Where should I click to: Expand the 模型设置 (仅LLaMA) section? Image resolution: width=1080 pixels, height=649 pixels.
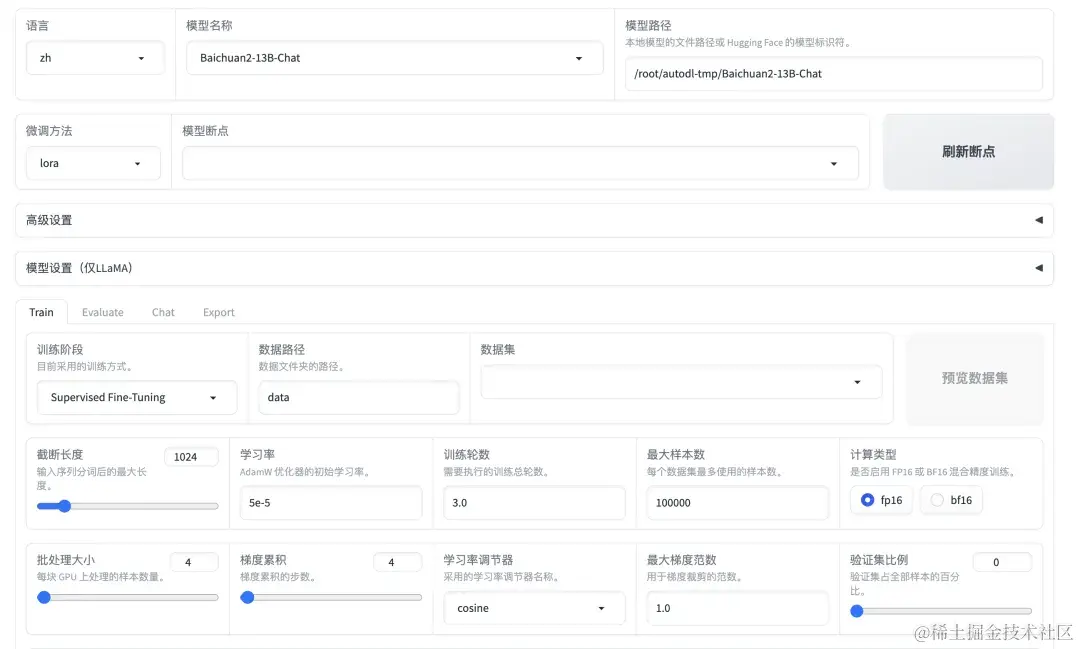click(534, 268)
